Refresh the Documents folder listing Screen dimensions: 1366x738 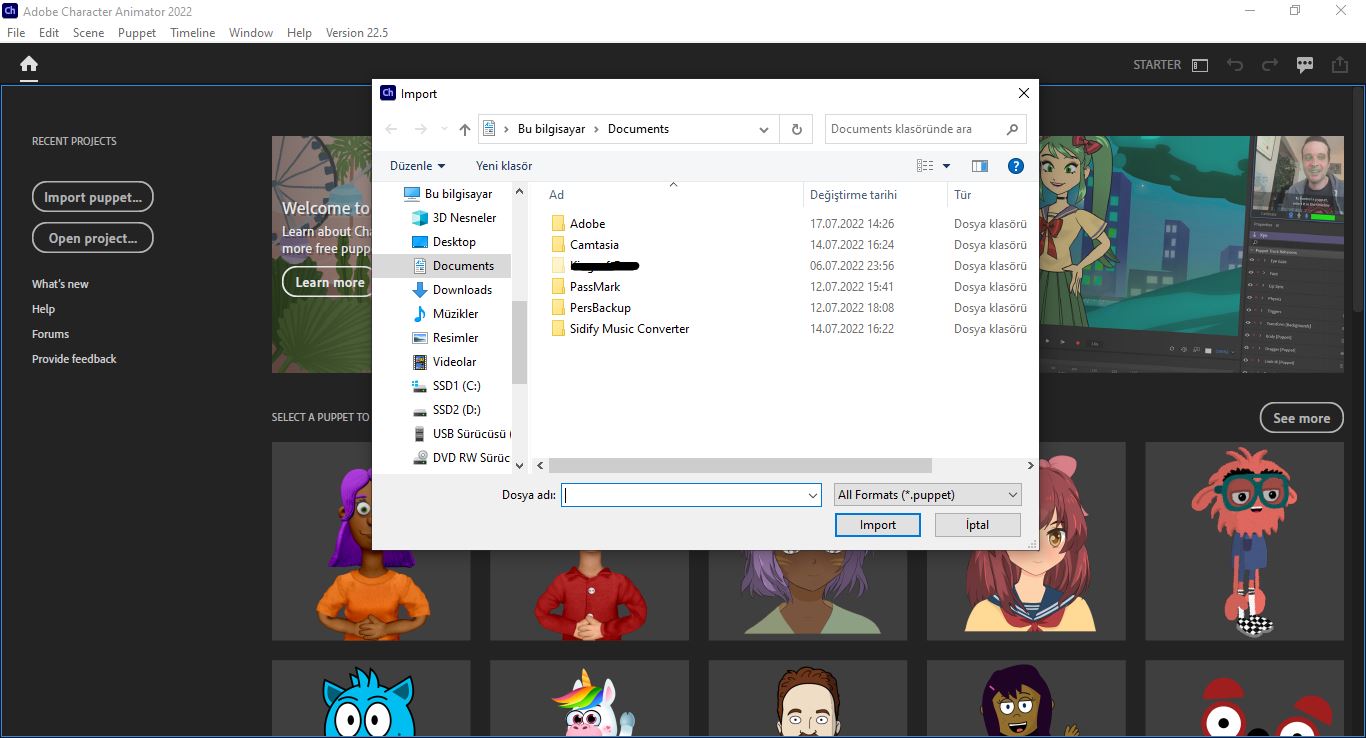[x=797, y=129]
